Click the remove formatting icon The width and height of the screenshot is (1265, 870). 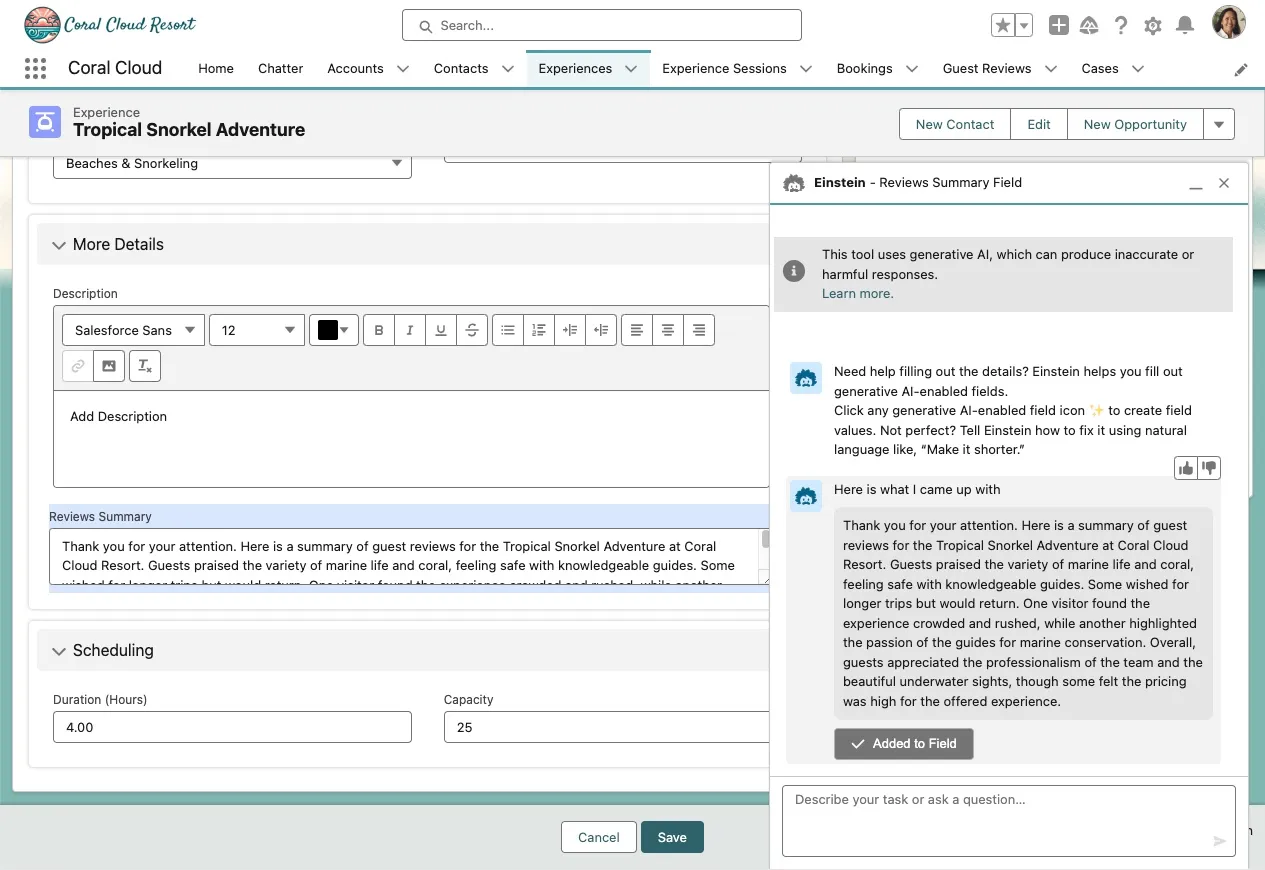click(145, 366)
